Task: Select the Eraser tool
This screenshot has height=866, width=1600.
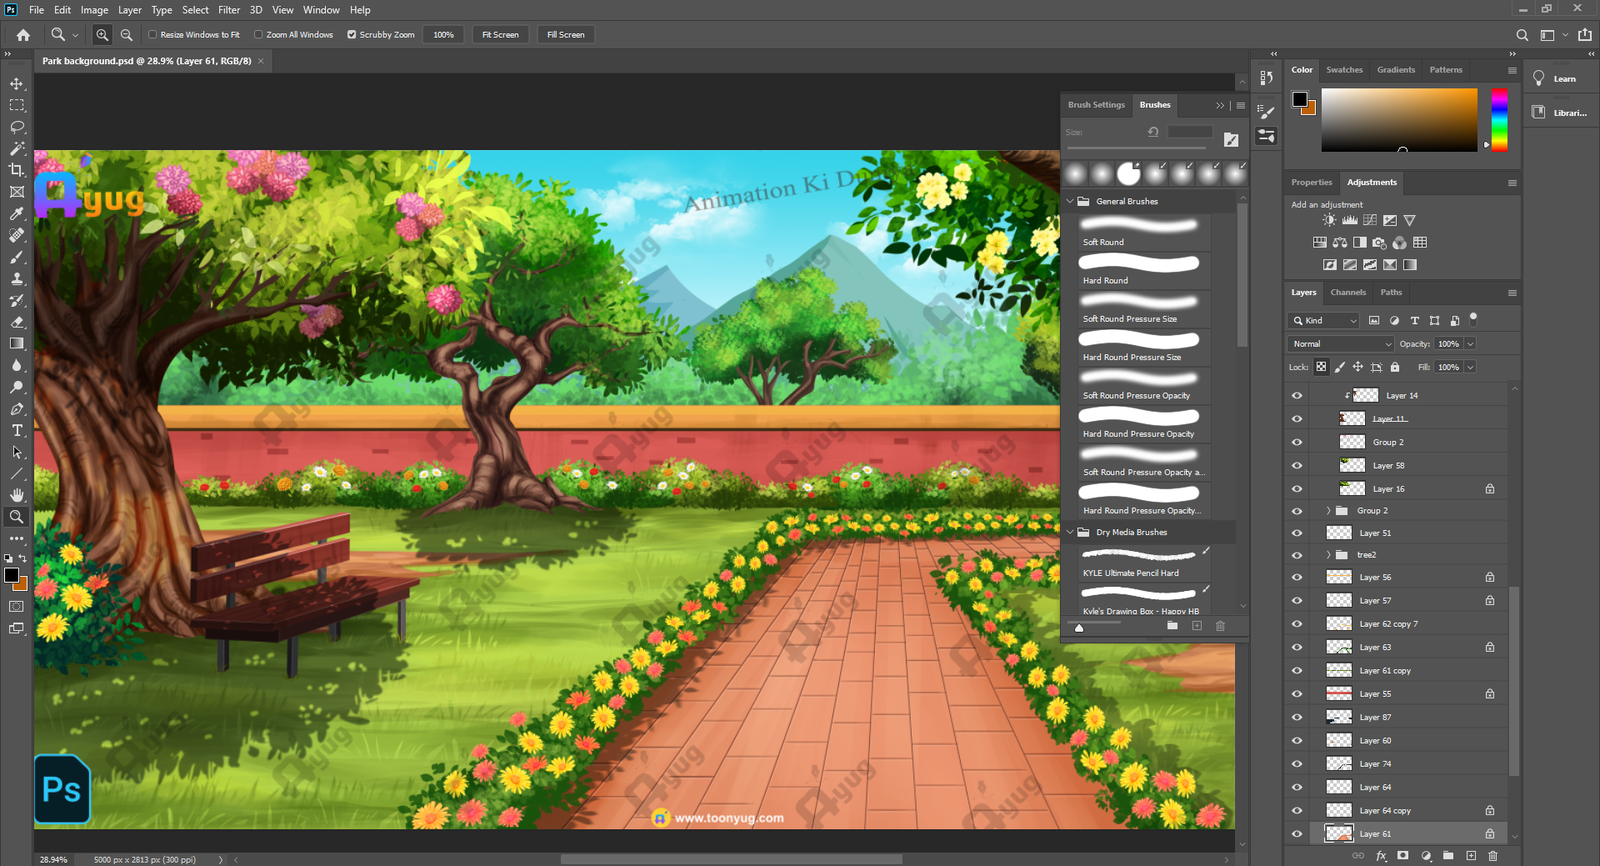Action: click(x=17, y=322)
